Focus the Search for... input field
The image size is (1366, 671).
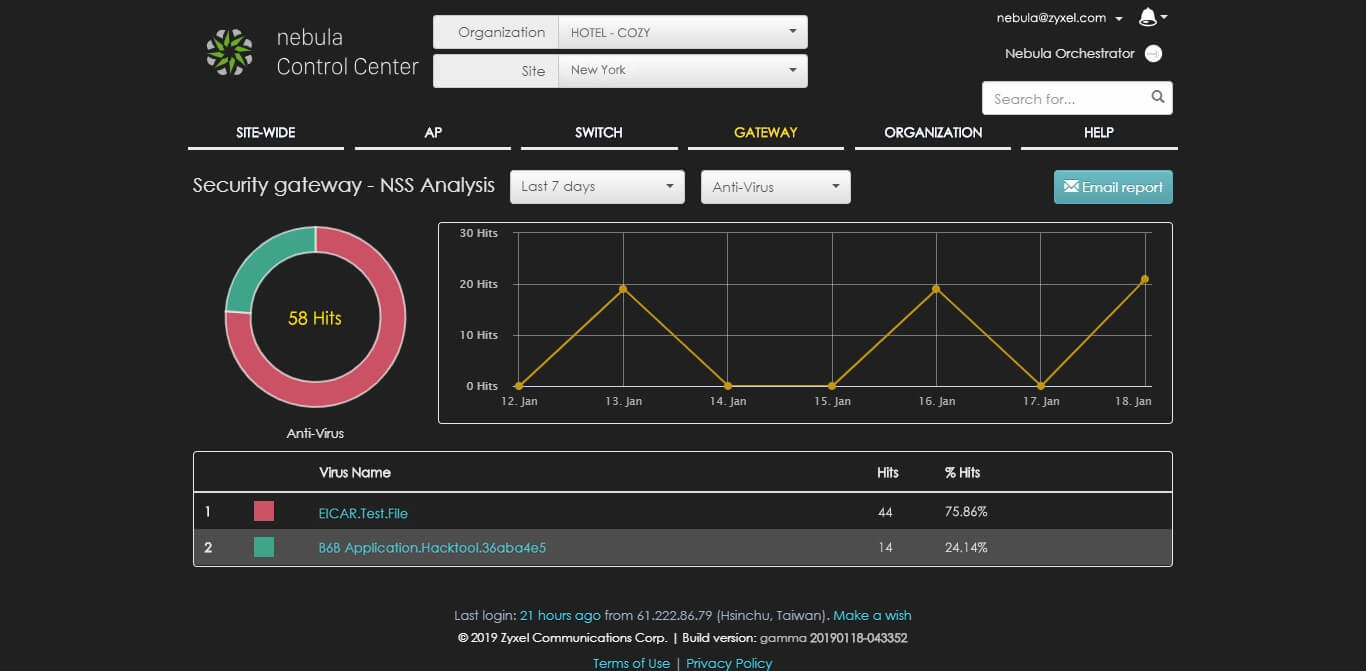(x=1066, y=99)
